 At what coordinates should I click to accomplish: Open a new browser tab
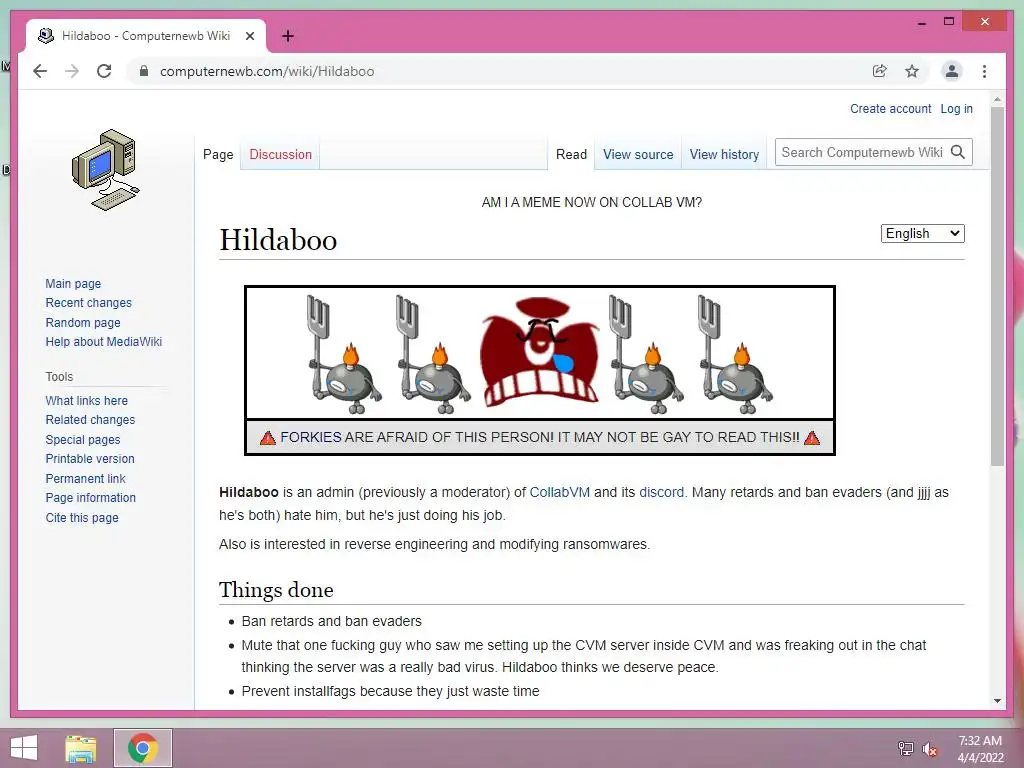tap(288, 36)
